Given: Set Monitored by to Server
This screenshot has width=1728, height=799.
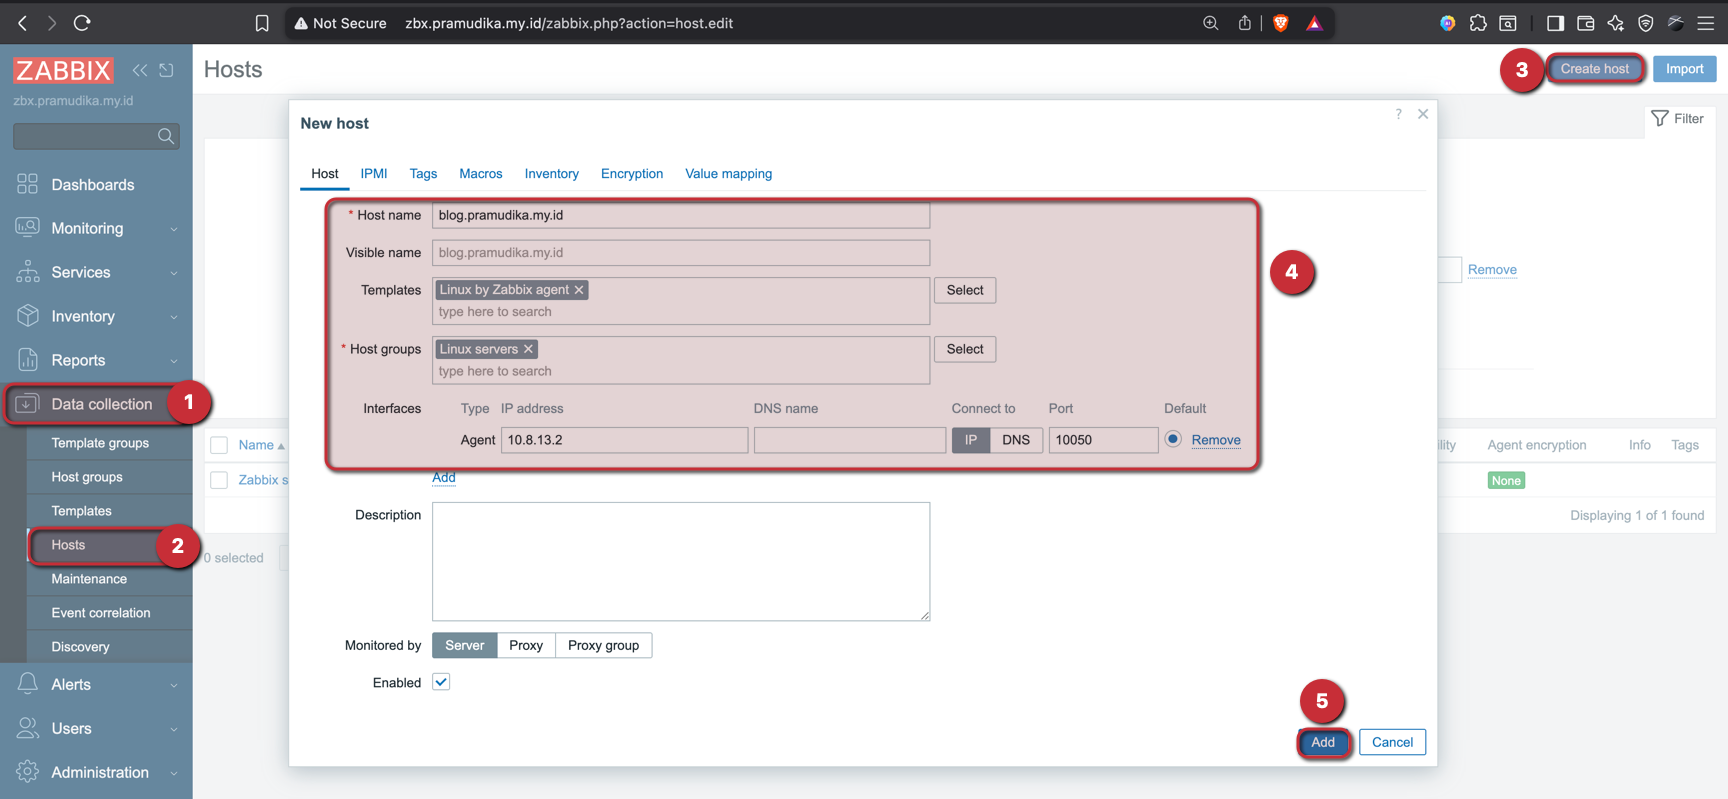Looking at the screenshot, I should click(465, 645).
